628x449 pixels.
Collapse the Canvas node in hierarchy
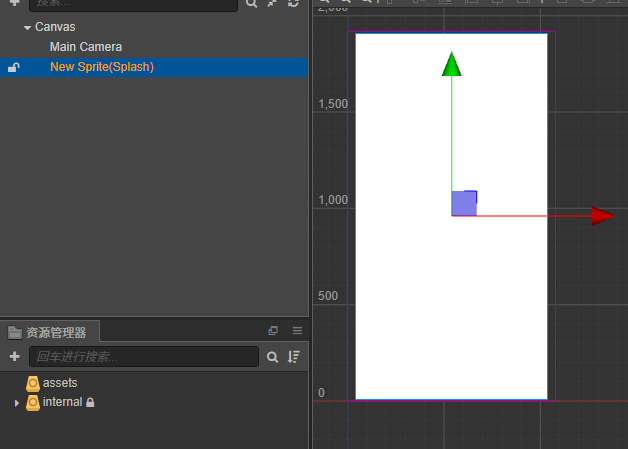click(27, 28)
